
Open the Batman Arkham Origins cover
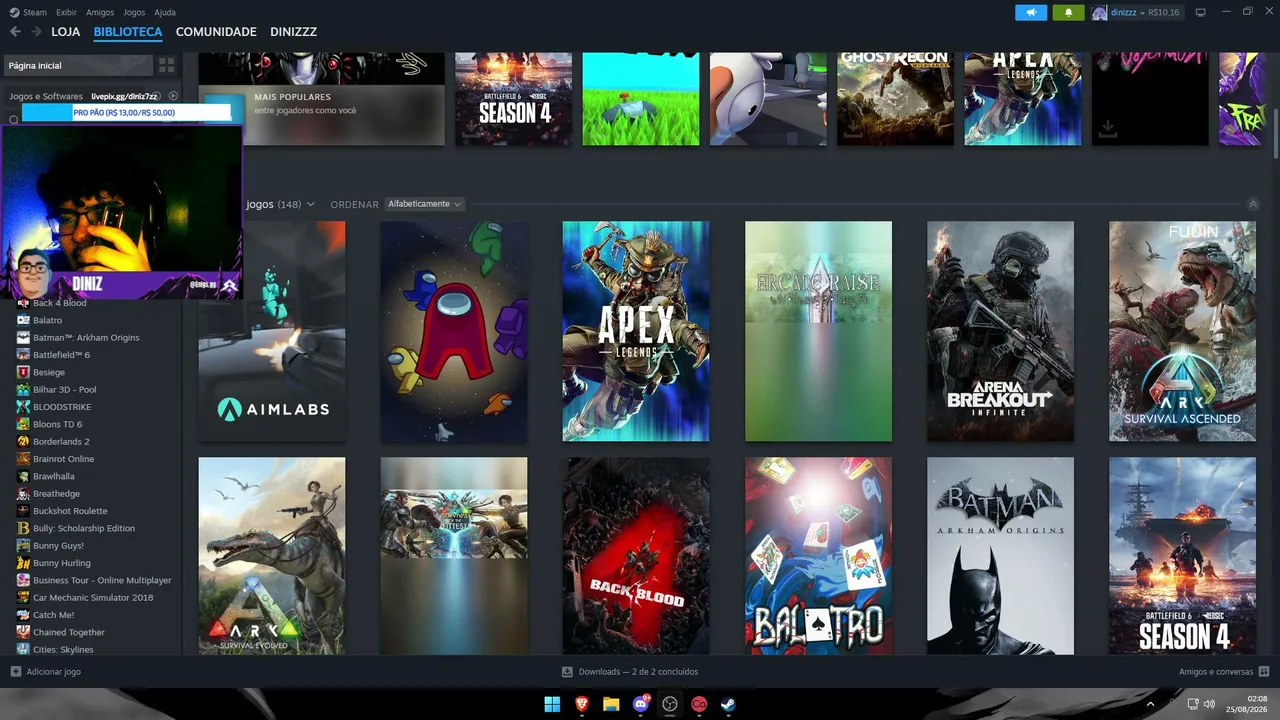(x=1000, y=556)
